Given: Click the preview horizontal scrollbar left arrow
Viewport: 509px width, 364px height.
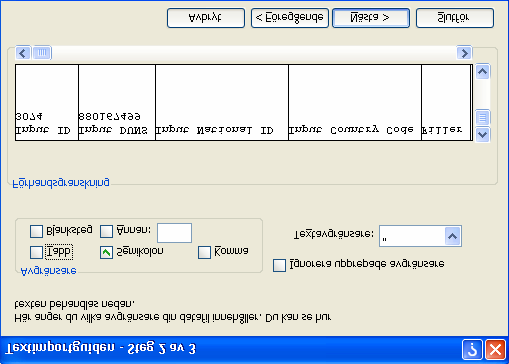Looking at the screenshot, I should click(x=23, y=53).
